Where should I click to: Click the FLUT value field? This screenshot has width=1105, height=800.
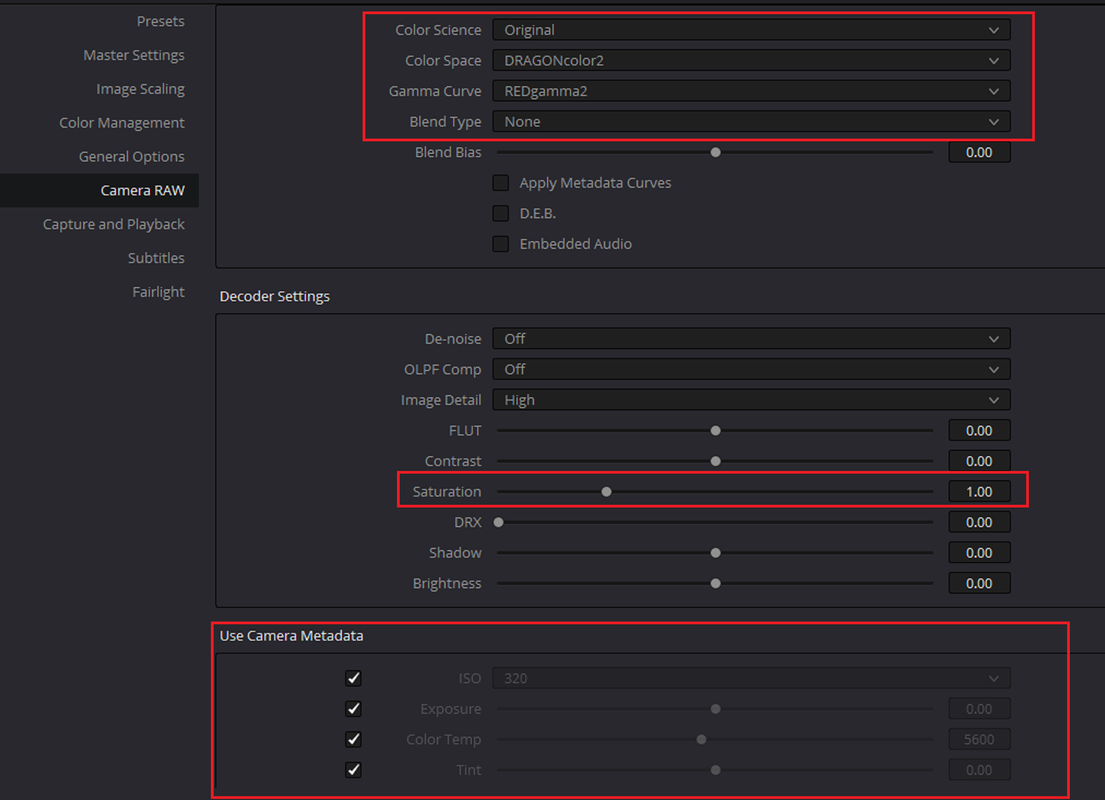point(979,431)
